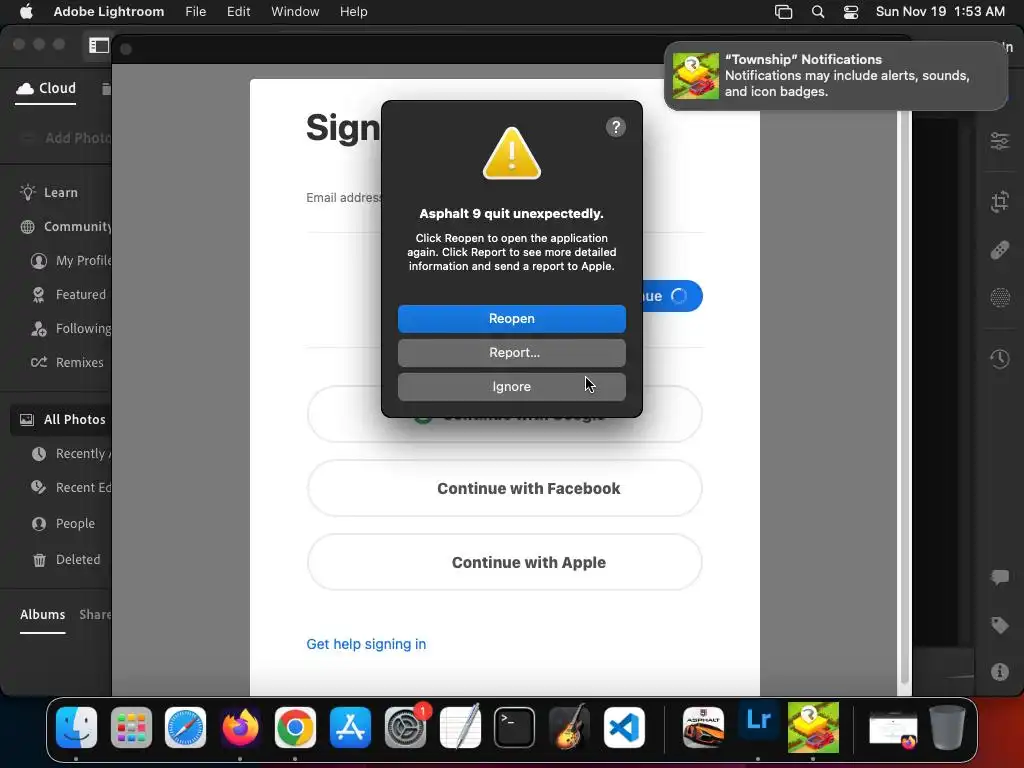Screen dimensions: 1024x768
Task: Open the Help menu
Action: pos(353,12)
